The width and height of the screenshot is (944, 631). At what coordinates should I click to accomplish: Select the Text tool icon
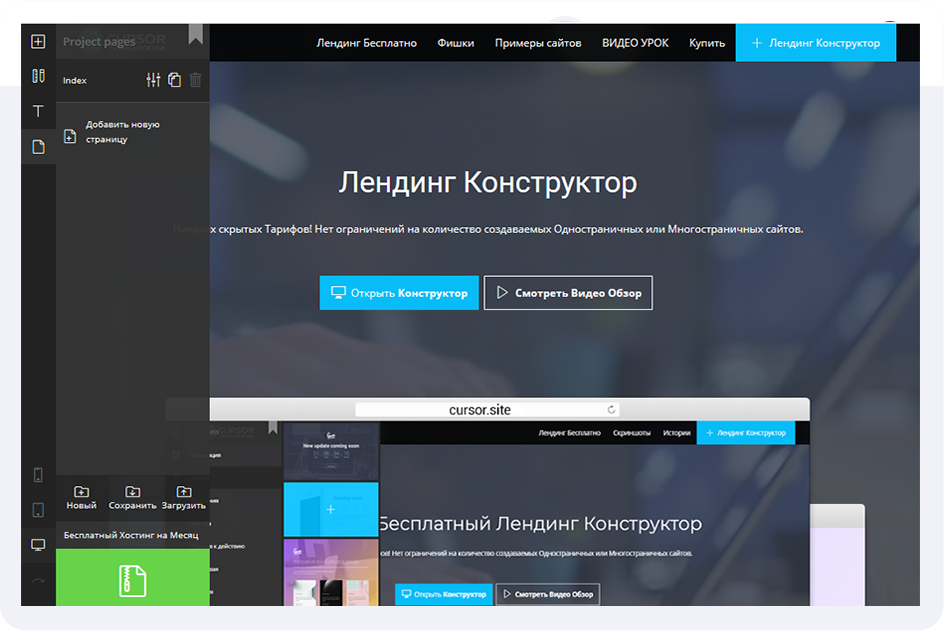tap(38, 111)
